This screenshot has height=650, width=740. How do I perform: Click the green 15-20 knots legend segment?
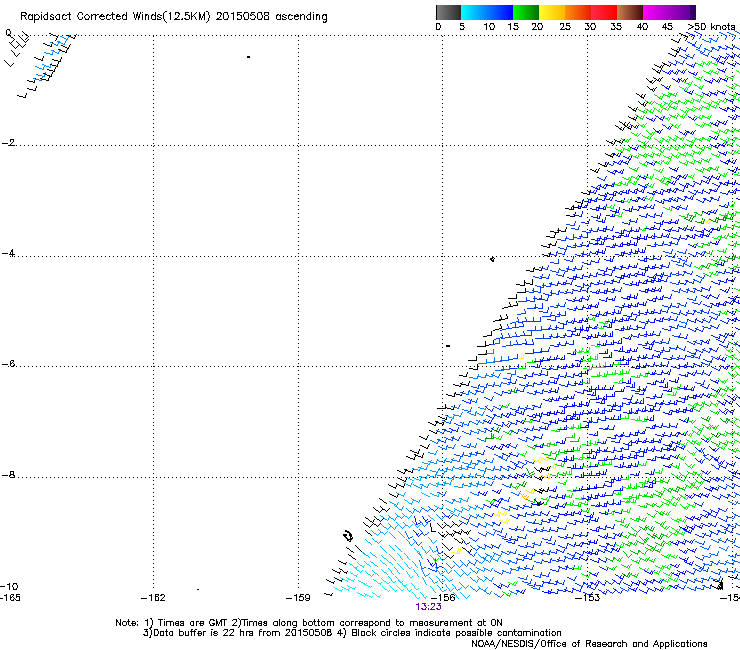[x=526, y=12]
